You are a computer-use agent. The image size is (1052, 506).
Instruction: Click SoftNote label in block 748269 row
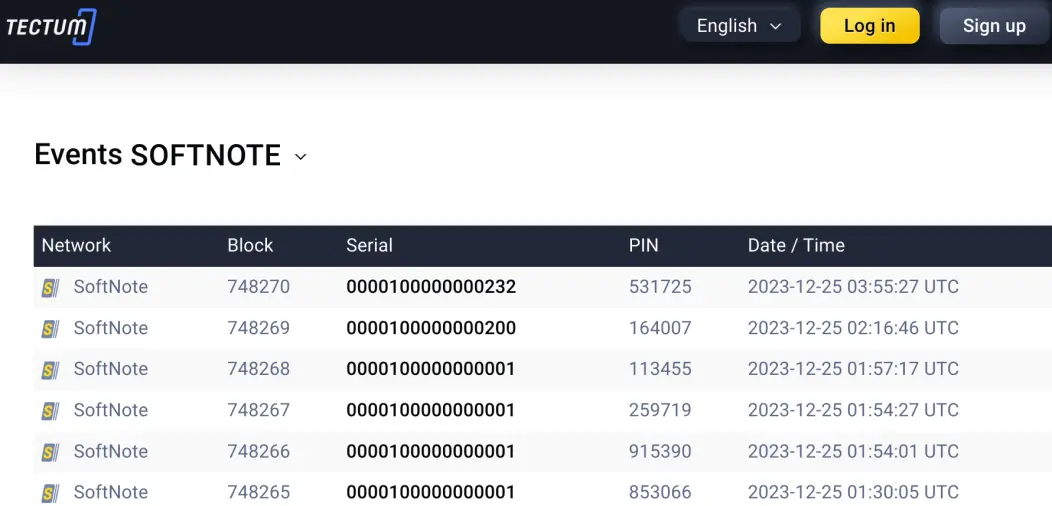111,328
